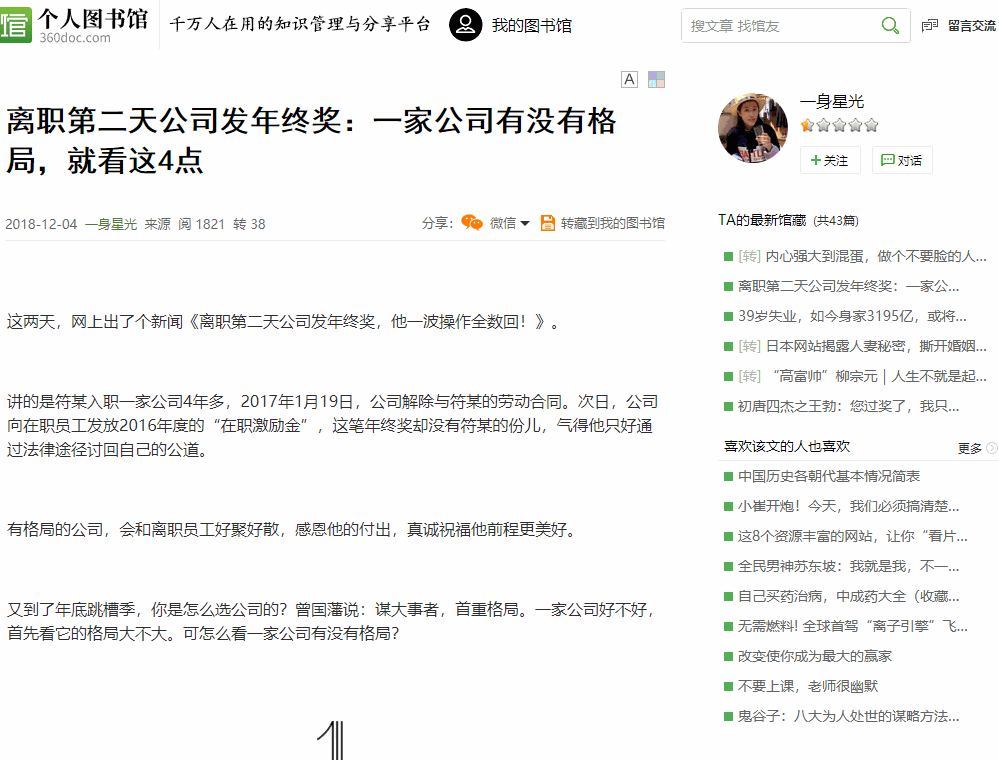Viewport: 999px width, 760px height.
Task: Select the 找馆友 search tab
Action: click(x=759, y=25)
